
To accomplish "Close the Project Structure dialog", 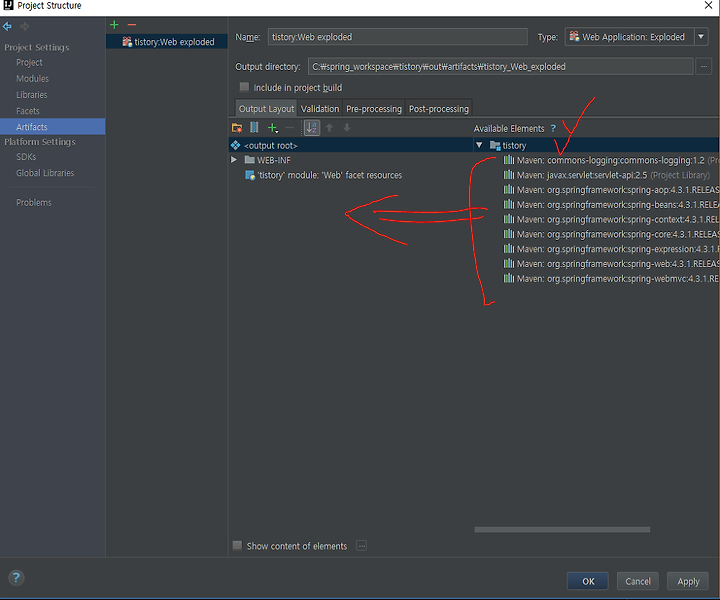I will [x=708, y=5].
